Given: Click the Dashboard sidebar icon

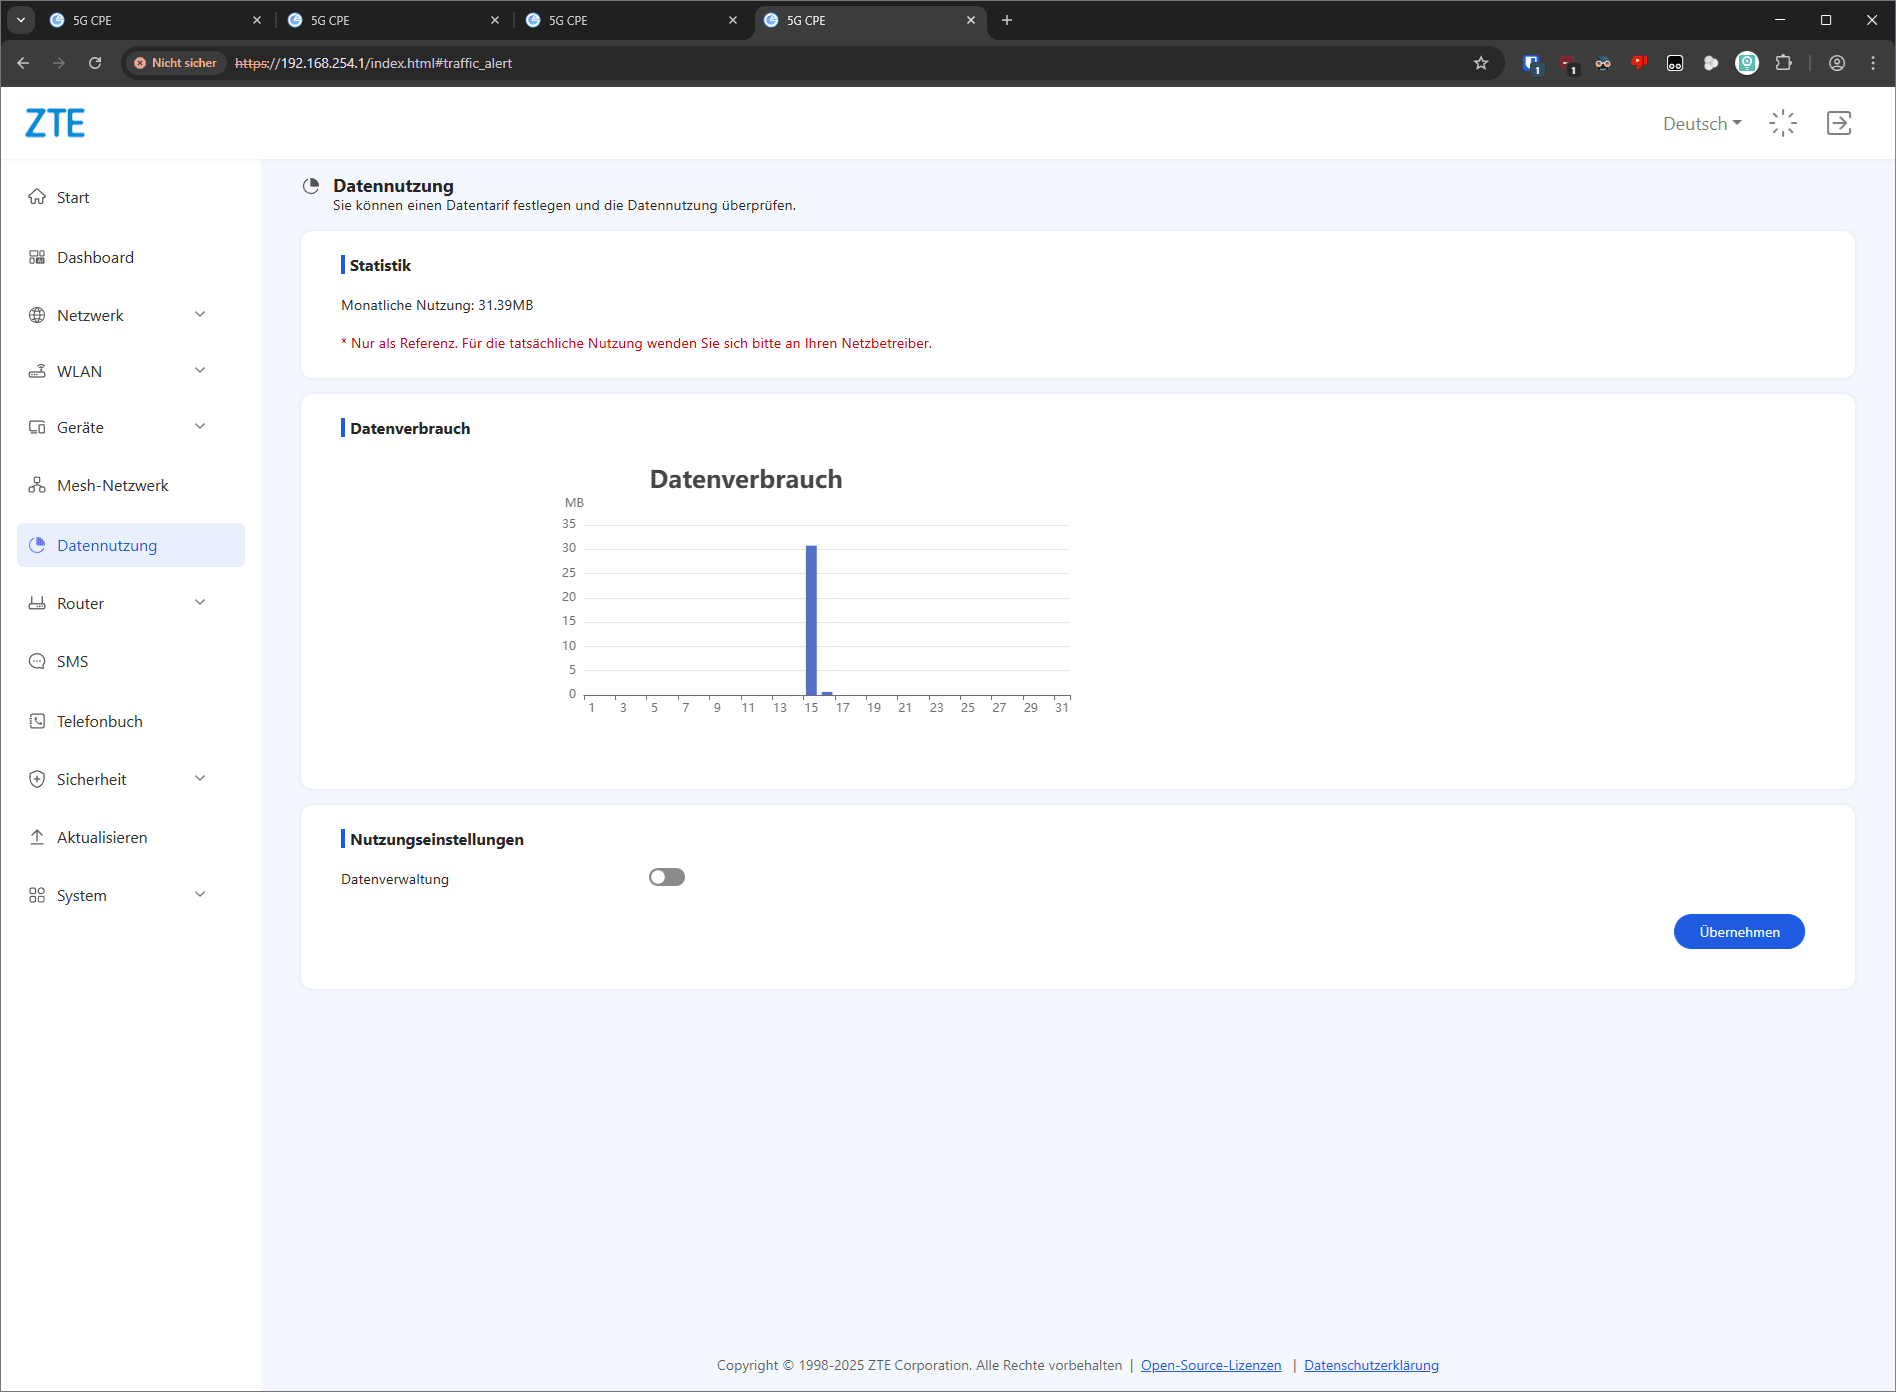Looking at the screenshot, I should tap(37, 257).
